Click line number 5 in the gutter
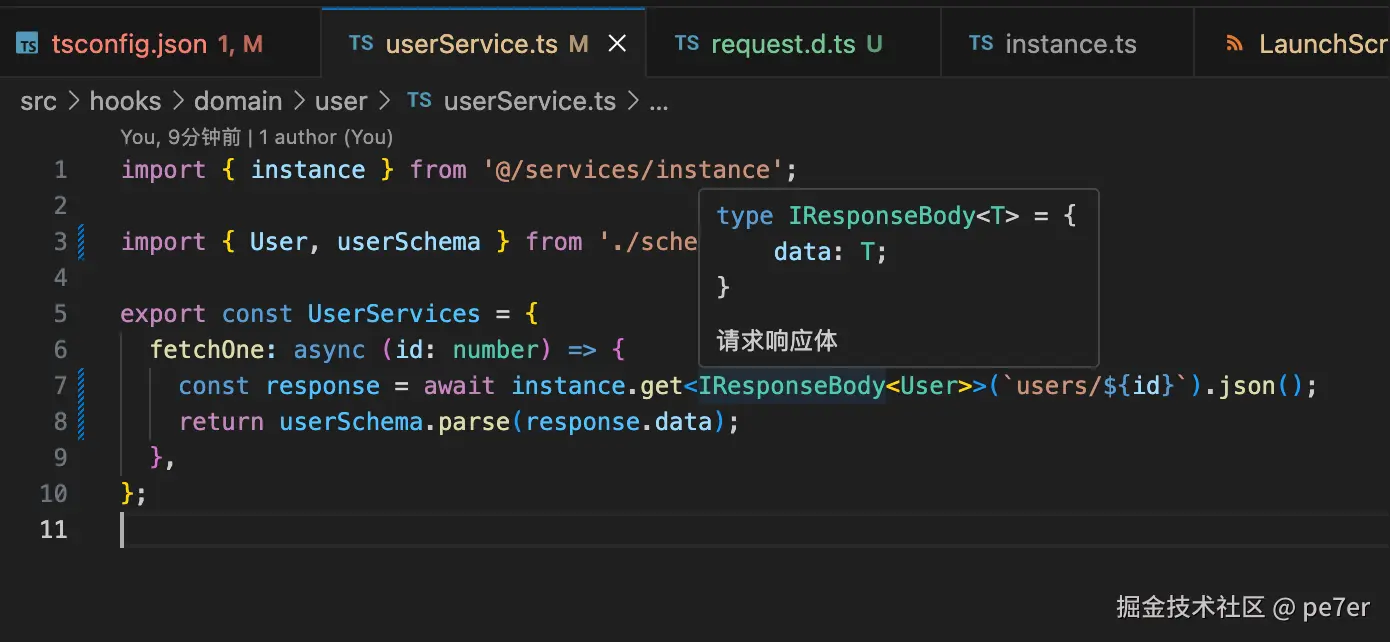1390x642 pixels. coord(61,314)
